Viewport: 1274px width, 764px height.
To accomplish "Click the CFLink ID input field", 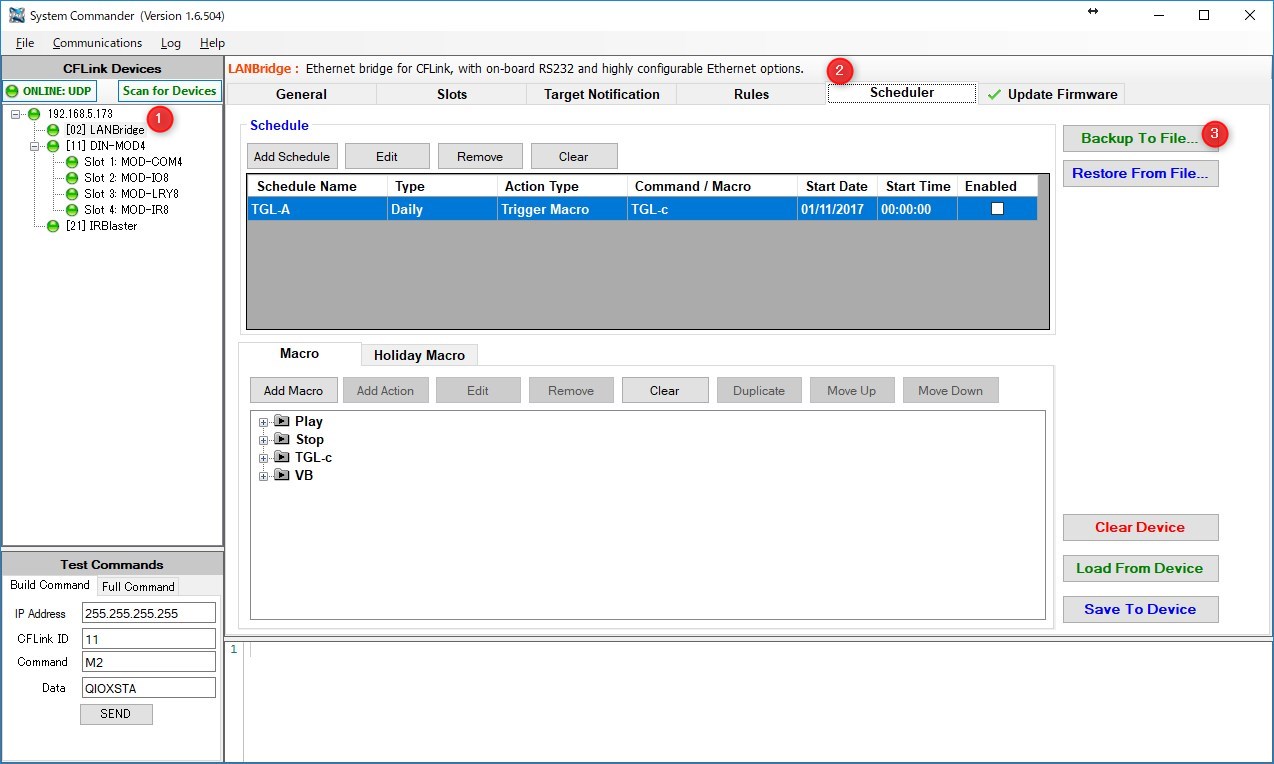I will [x=149, y=638].
